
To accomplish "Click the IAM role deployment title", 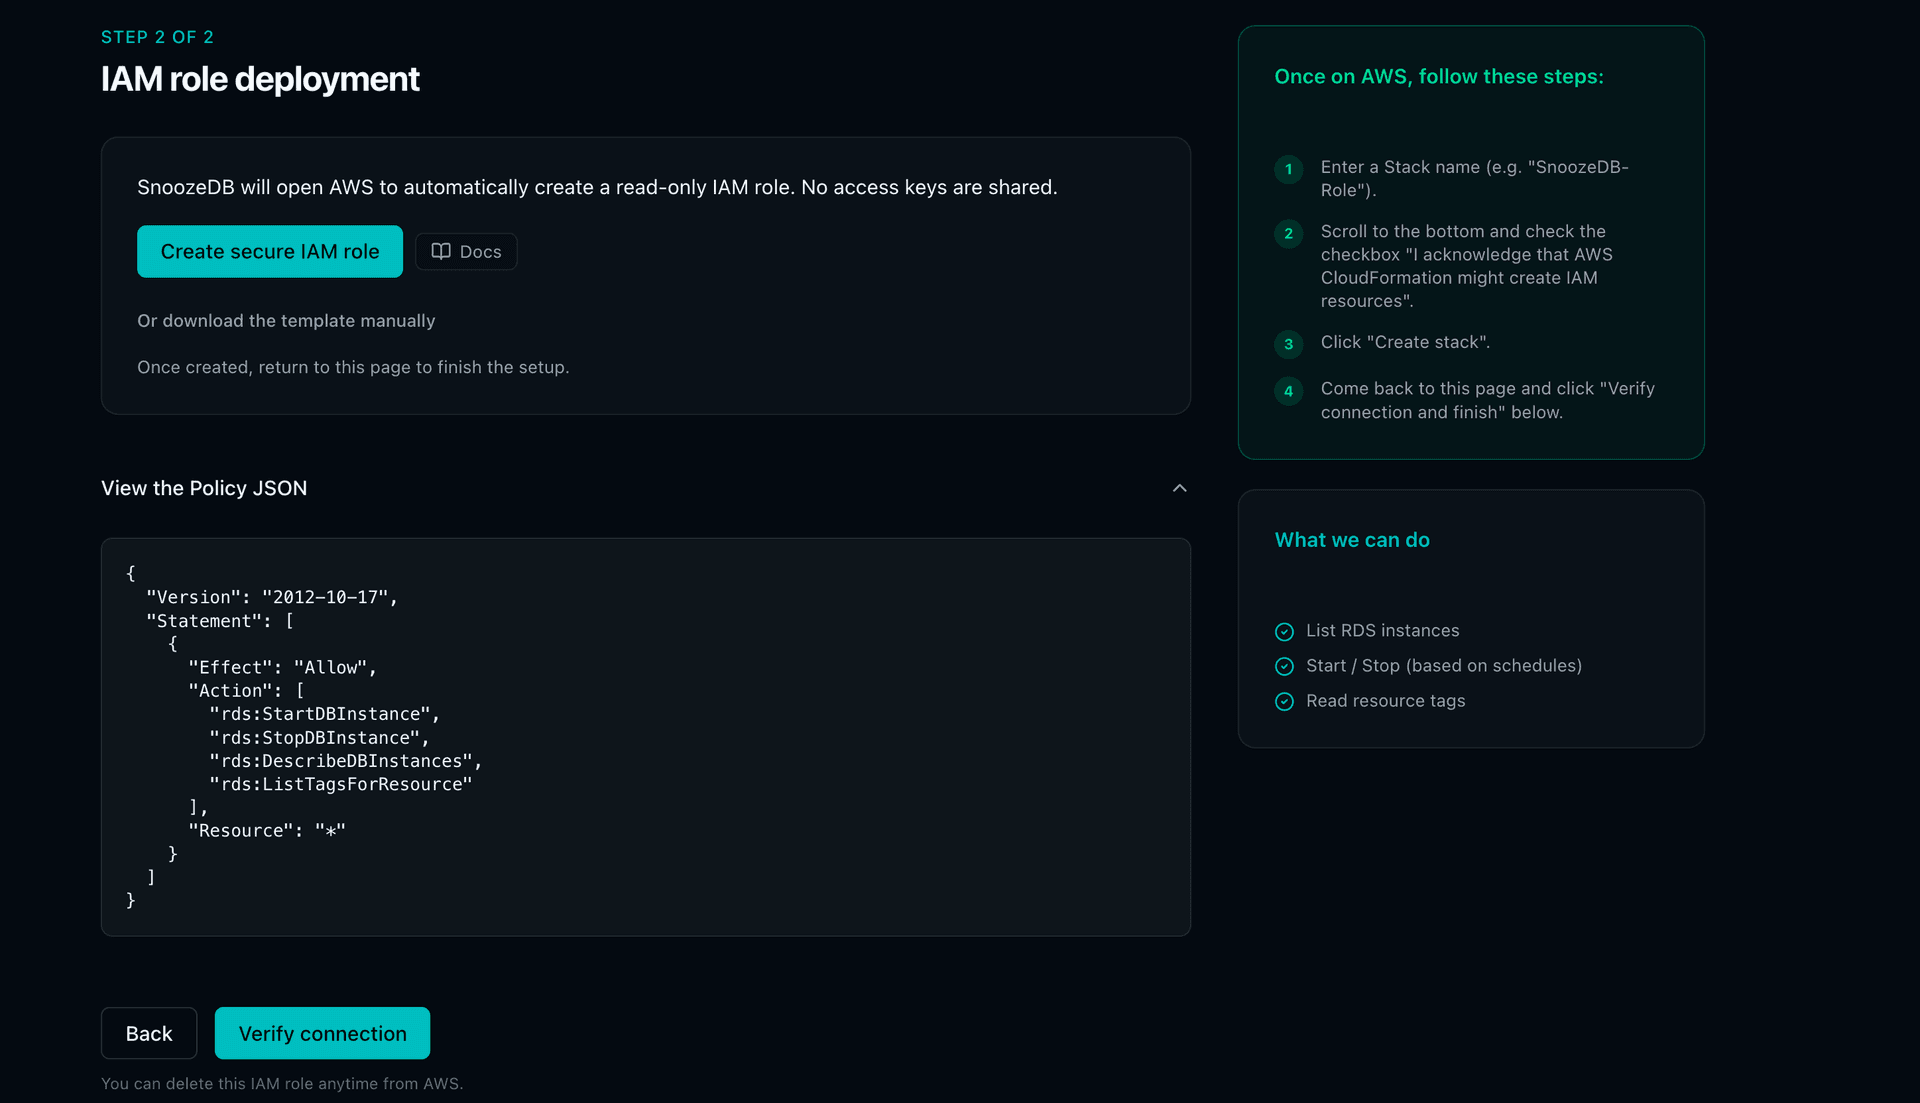I will tap(260, 79).
